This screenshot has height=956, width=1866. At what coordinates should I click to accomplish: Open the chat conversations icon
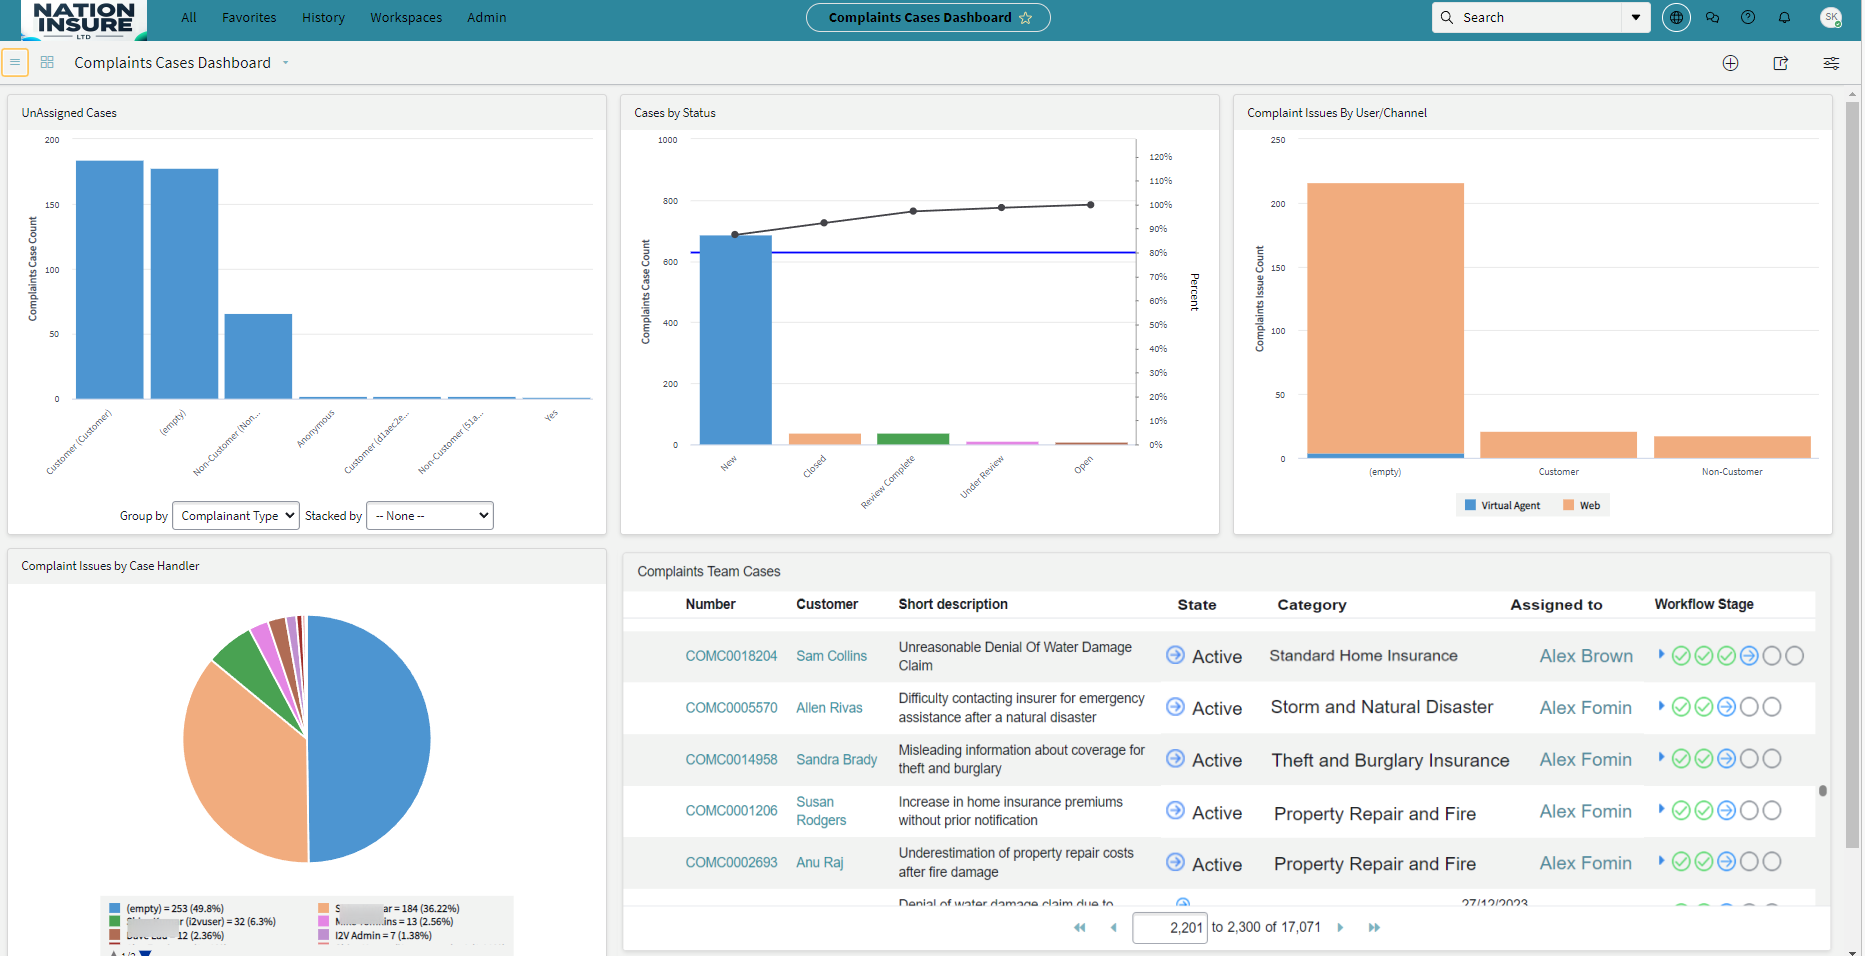click(1713, 17)
